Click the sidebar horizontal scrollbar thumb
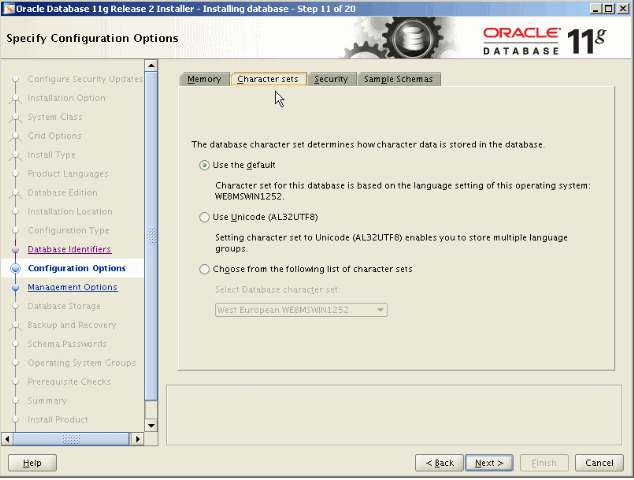This screenshot has height=480, width=634. [71, 439]
